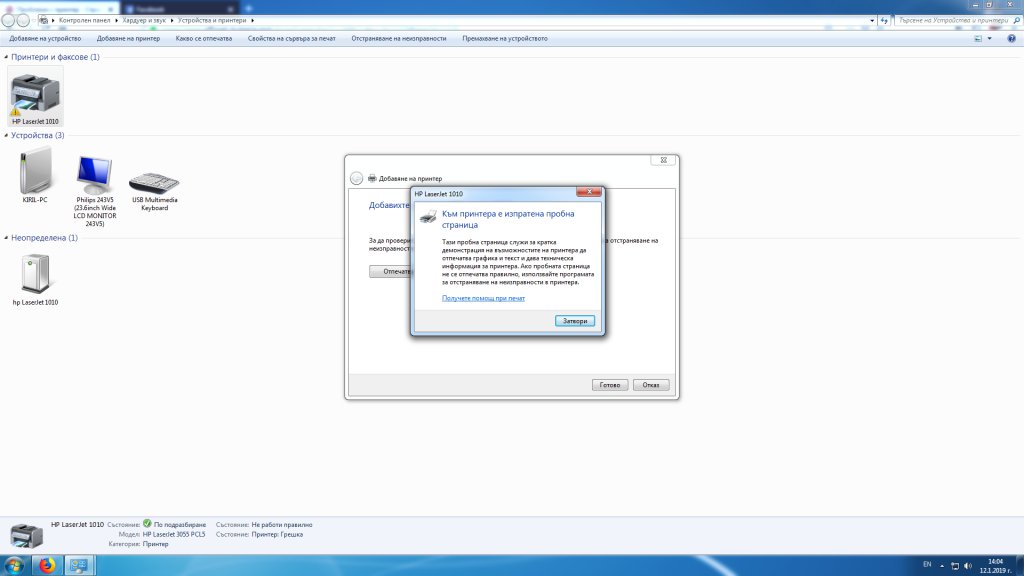Open address bar history dropdown
Screen dimensions: 1024x576
[x=872, y=20]
